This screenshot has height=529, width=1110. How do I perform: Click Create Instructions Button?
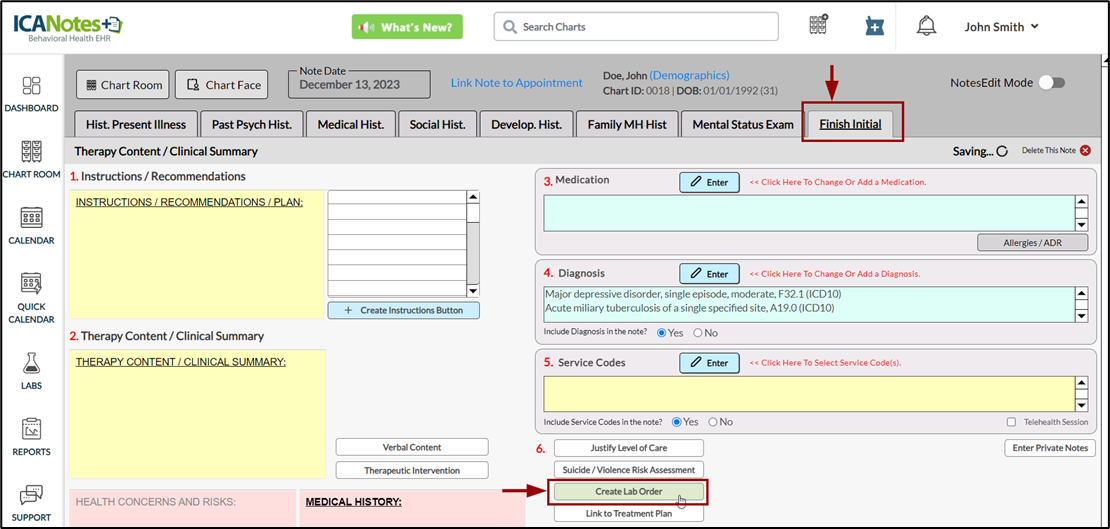404,310
